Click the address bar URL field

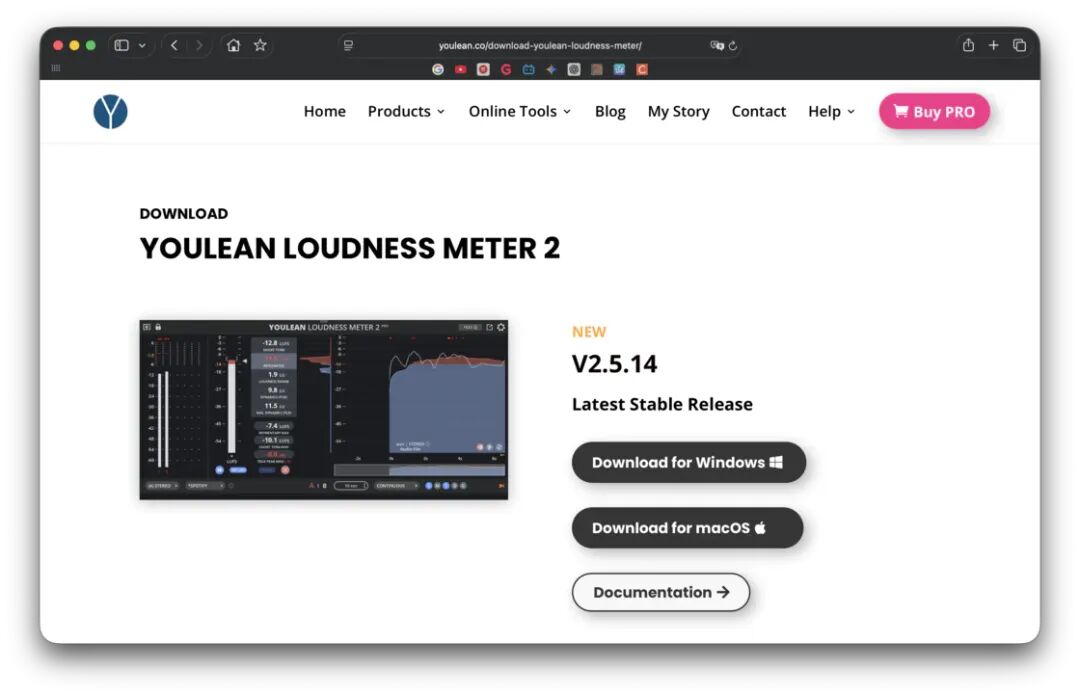pyautogui.click(x=541, y=45)
